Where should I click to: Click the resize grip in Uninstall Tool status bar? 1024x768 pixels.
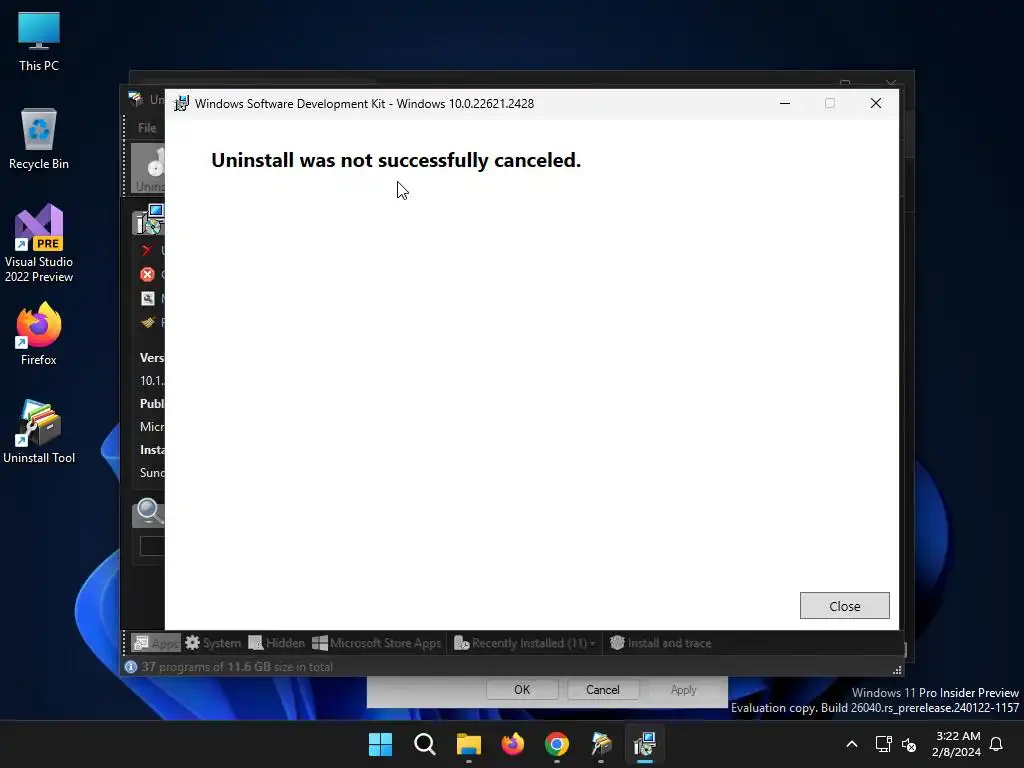897,669
